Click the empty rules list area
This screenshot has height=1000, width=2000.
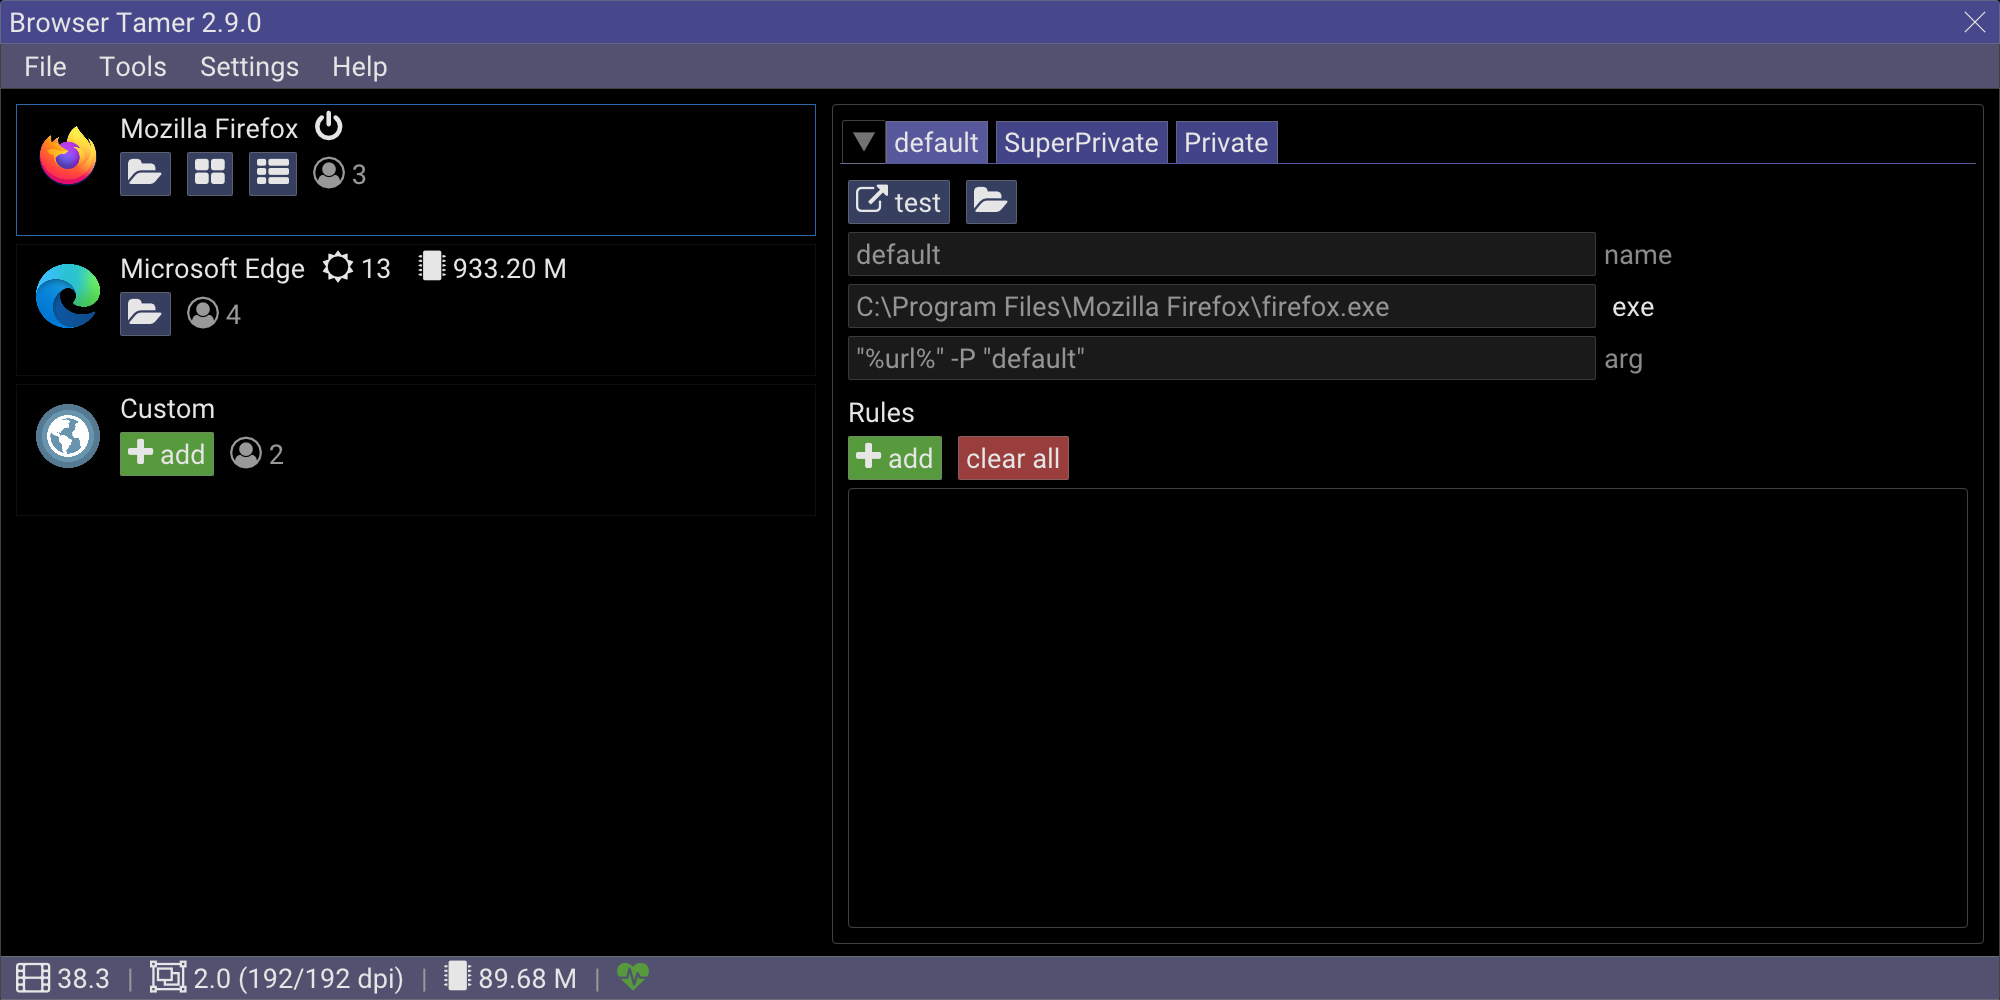point(1408,708)
